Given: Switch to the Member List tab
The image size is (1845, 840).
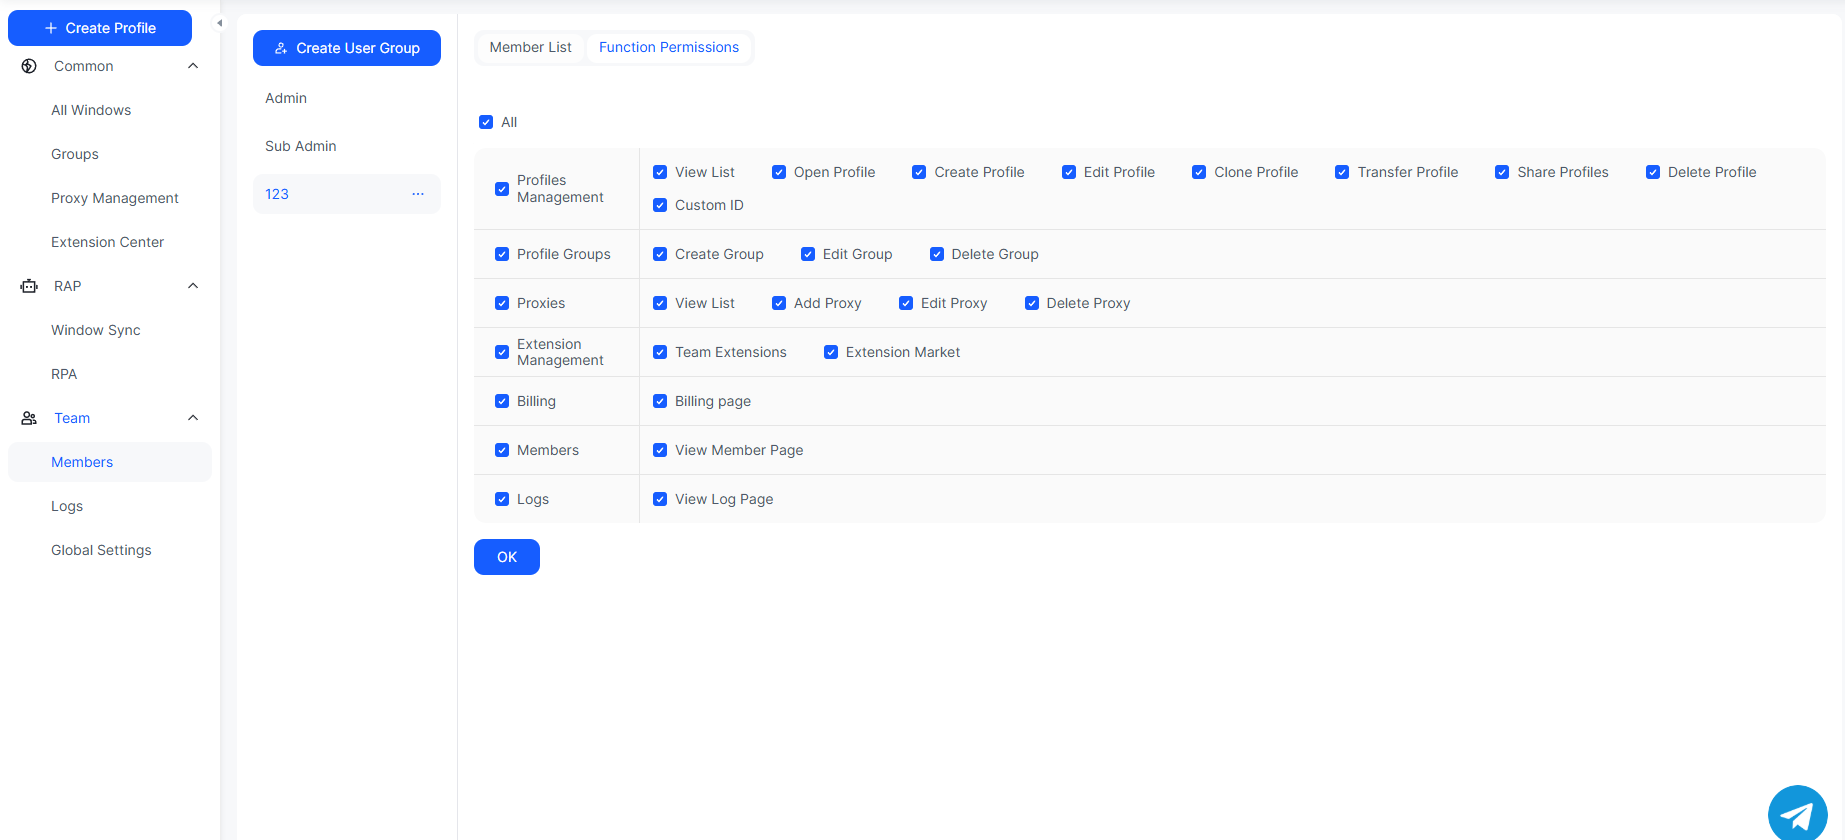Looking at the screenshot, I should pos(530,47).
